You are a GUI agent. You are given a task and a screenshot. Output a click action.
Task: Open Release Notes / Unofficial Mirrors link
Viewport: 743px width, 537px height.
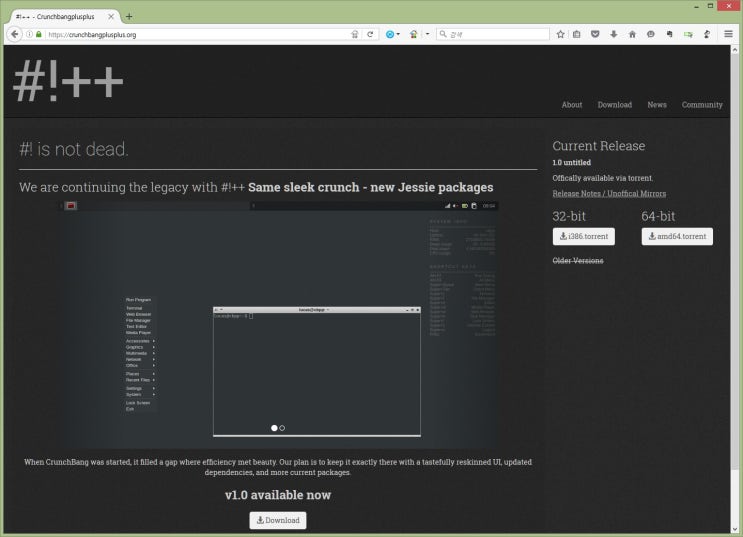(608, 194)
